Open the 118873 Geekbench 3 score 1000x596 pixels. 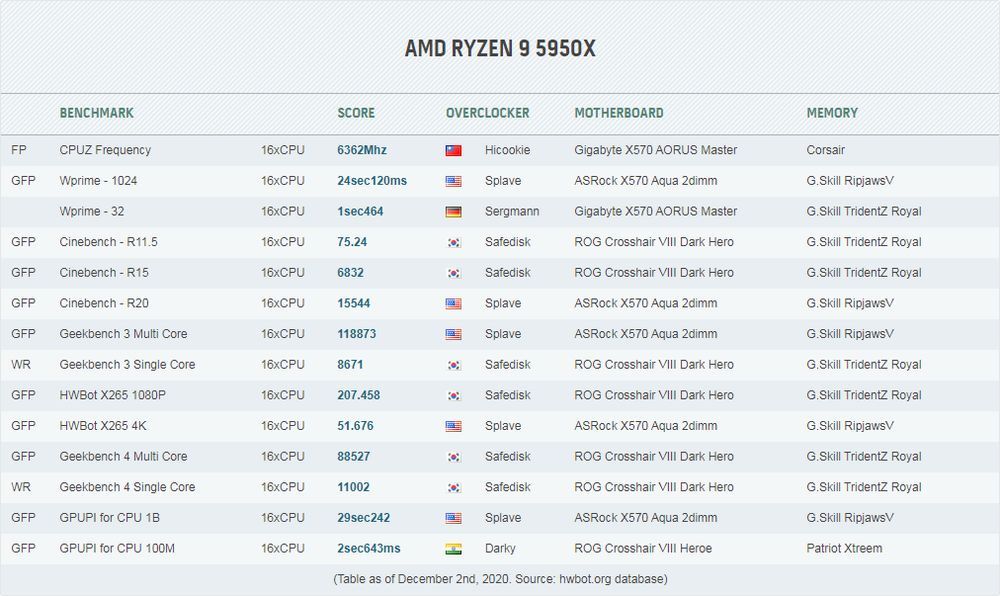coord(357,333)
